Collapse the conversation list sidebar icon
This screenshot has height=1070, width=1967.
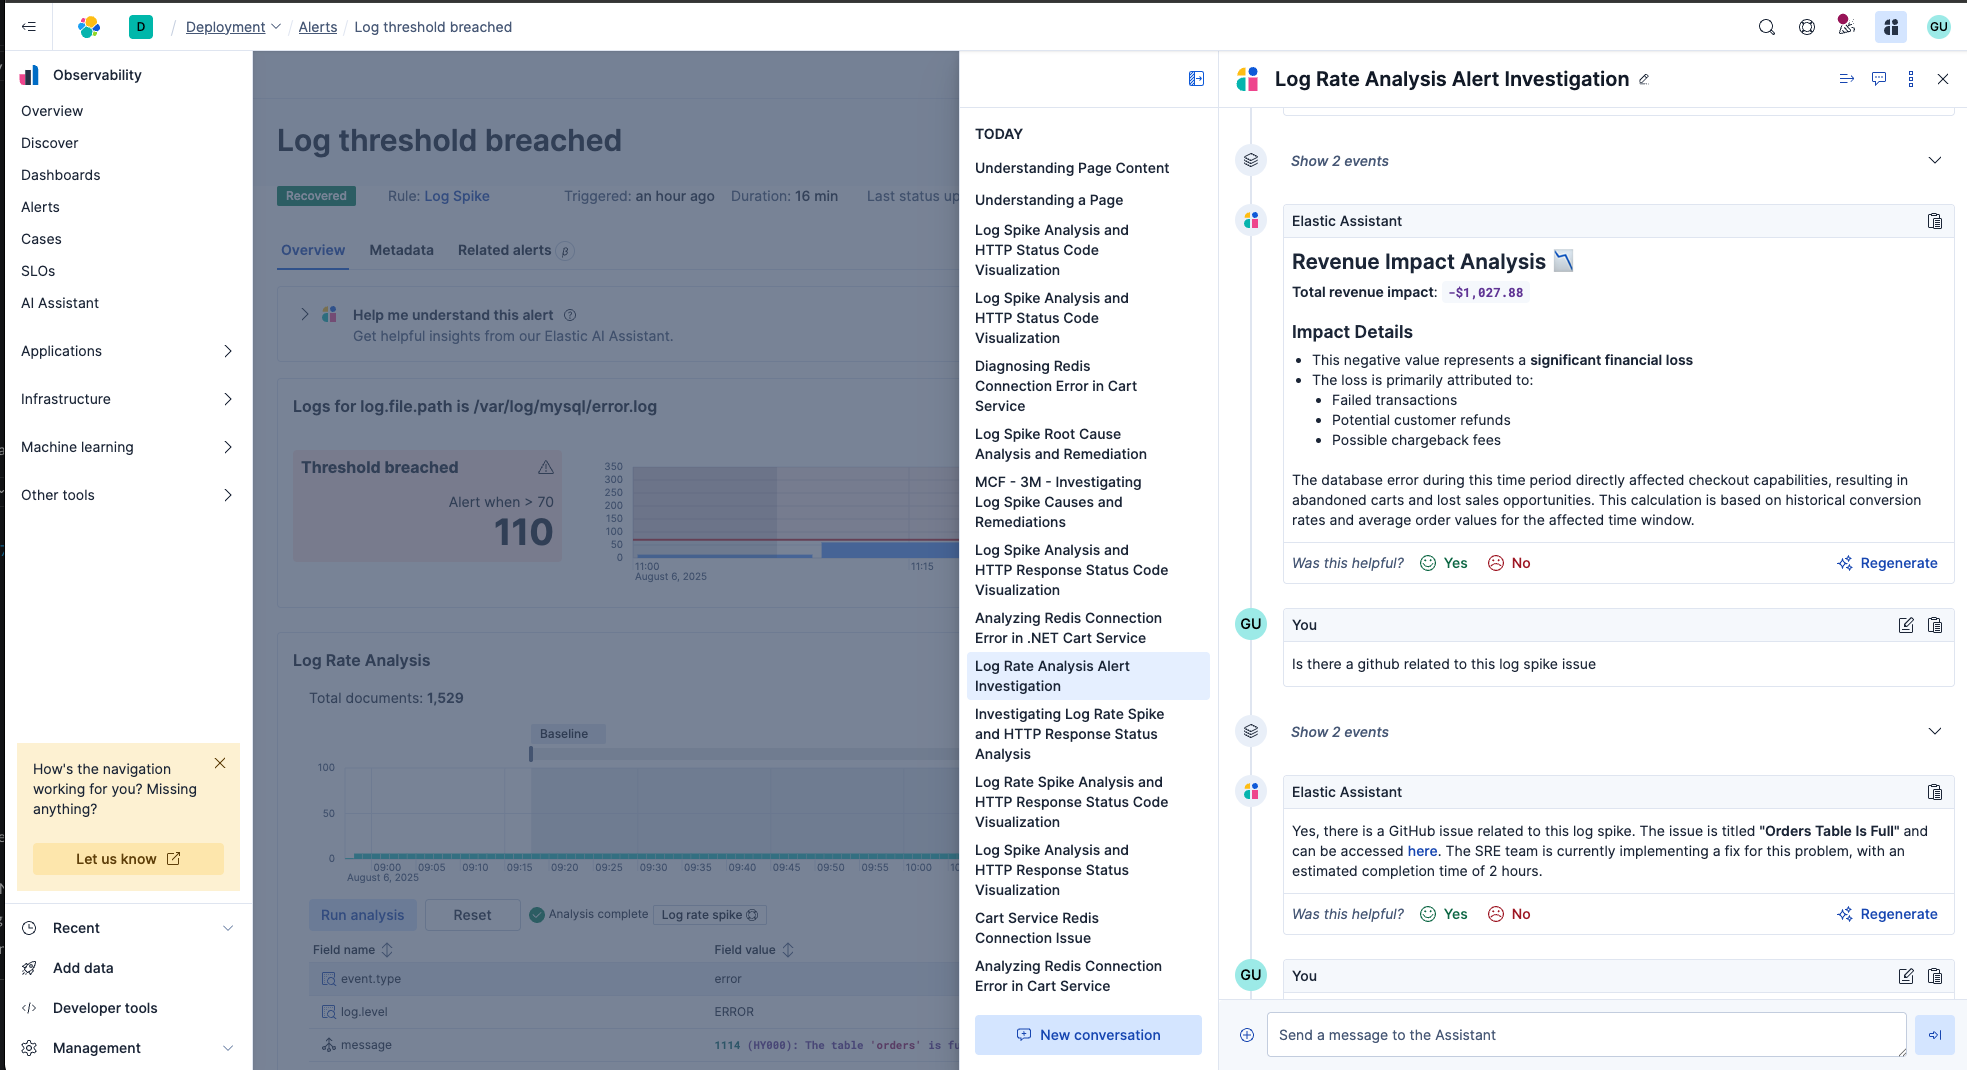[x=1196, y=79]
